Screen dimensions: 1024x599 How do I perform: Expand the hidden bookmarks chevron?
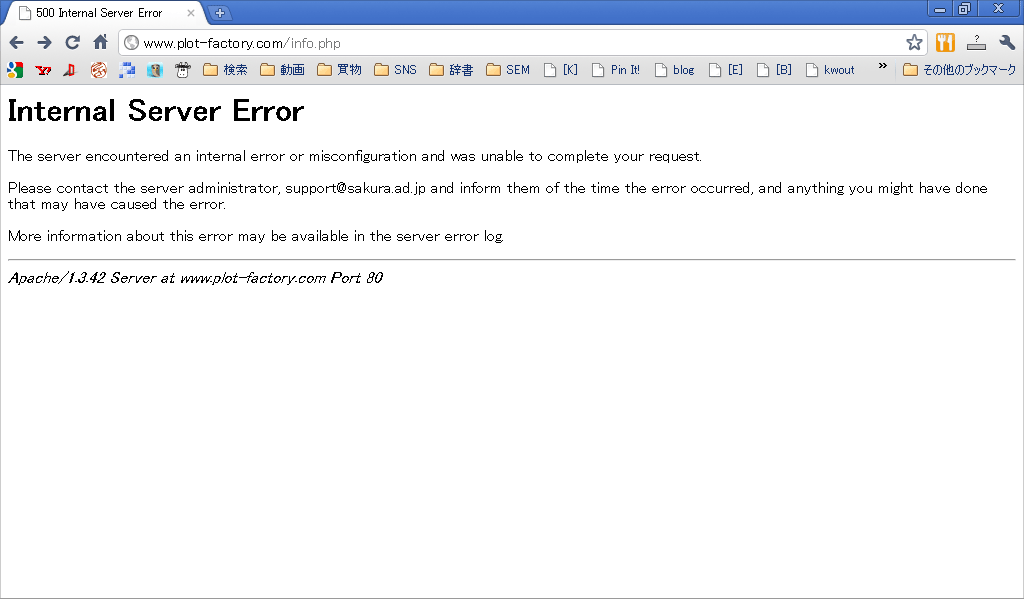click(x=882, y=66)
